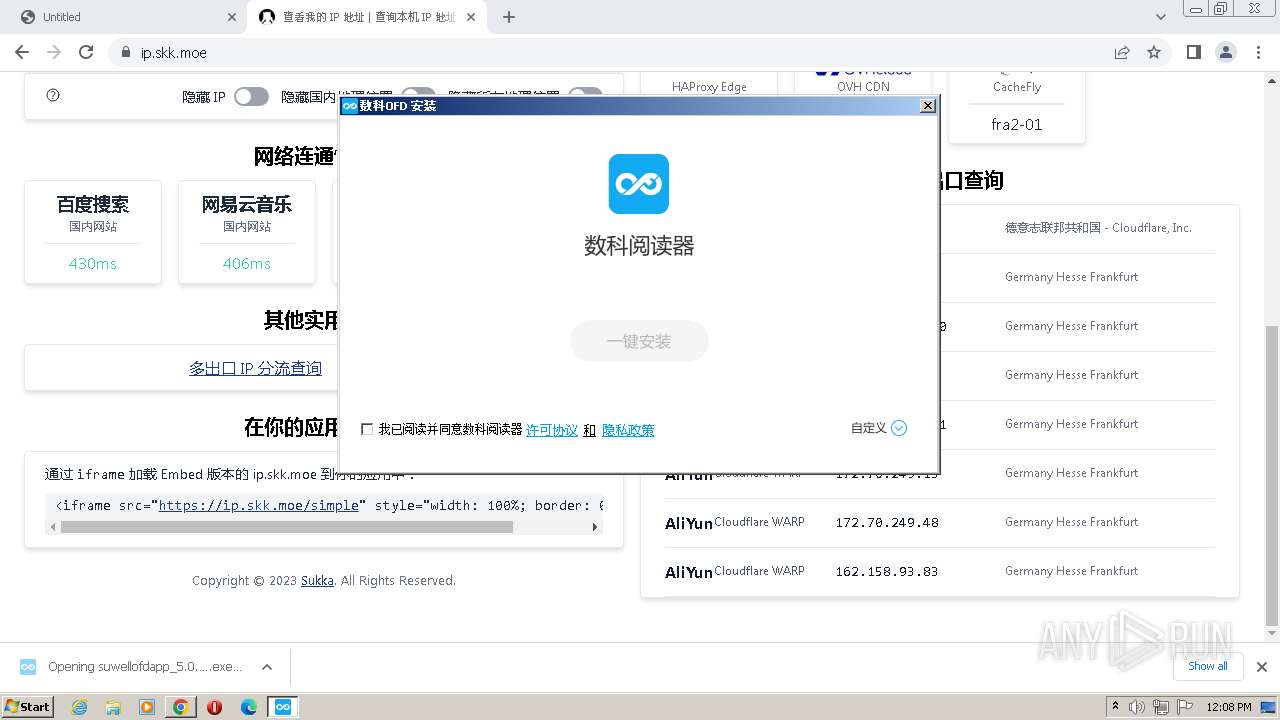Go forward in browser history
The height and width of the screenshot is (720, 1280).
(54, 52)
